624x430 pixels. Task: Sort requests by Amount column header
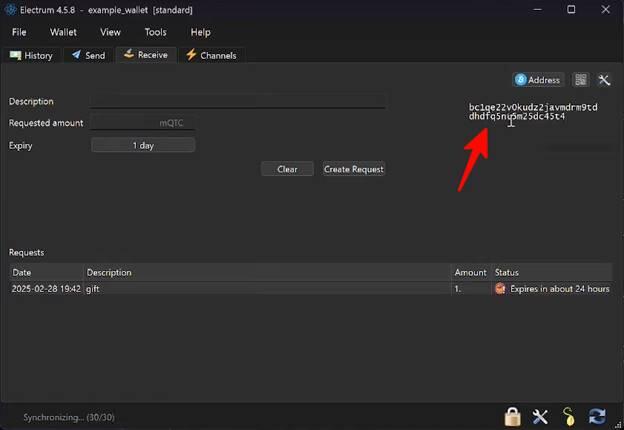pyautogui.click(x=471, y=272)
